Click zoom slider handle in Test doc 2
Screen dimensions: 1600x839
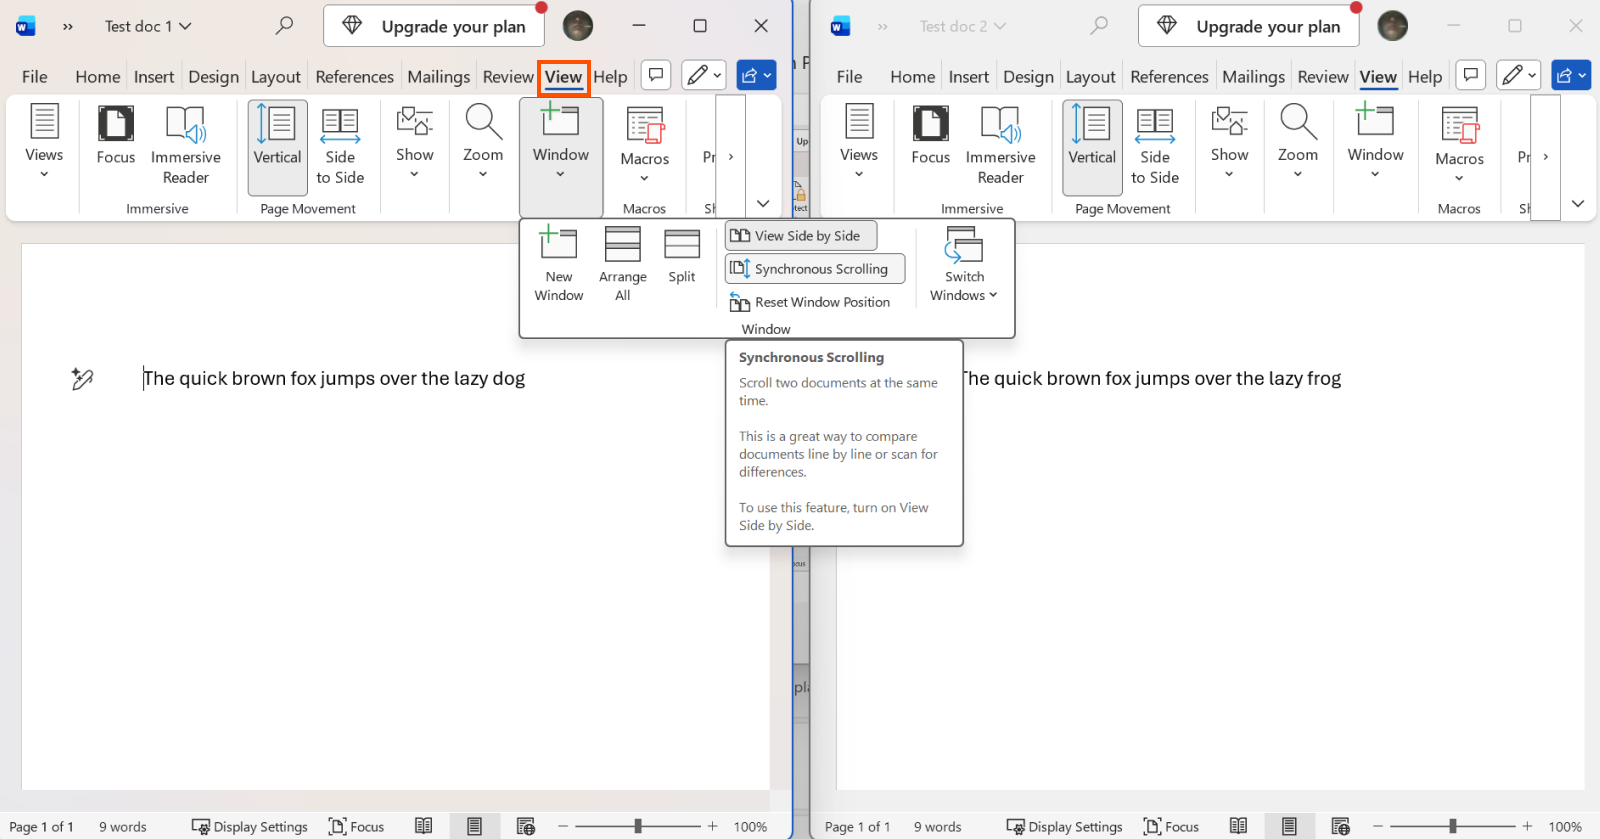tap(1453, 827)
